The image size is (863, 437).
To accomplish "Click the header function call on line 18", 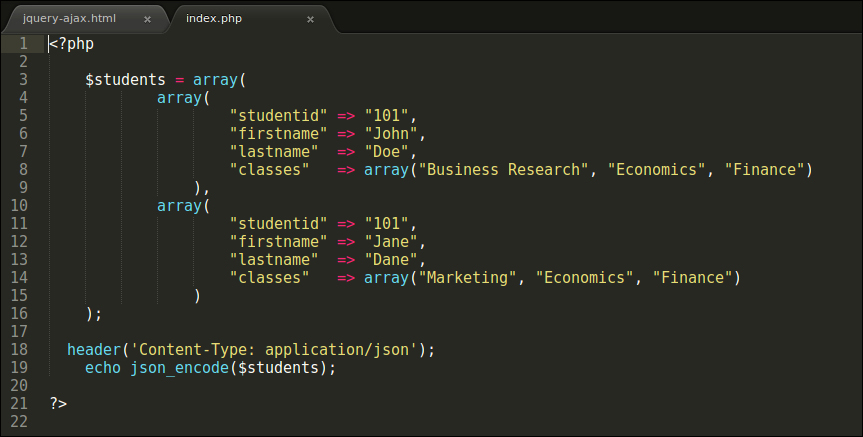I will (94, 349).
